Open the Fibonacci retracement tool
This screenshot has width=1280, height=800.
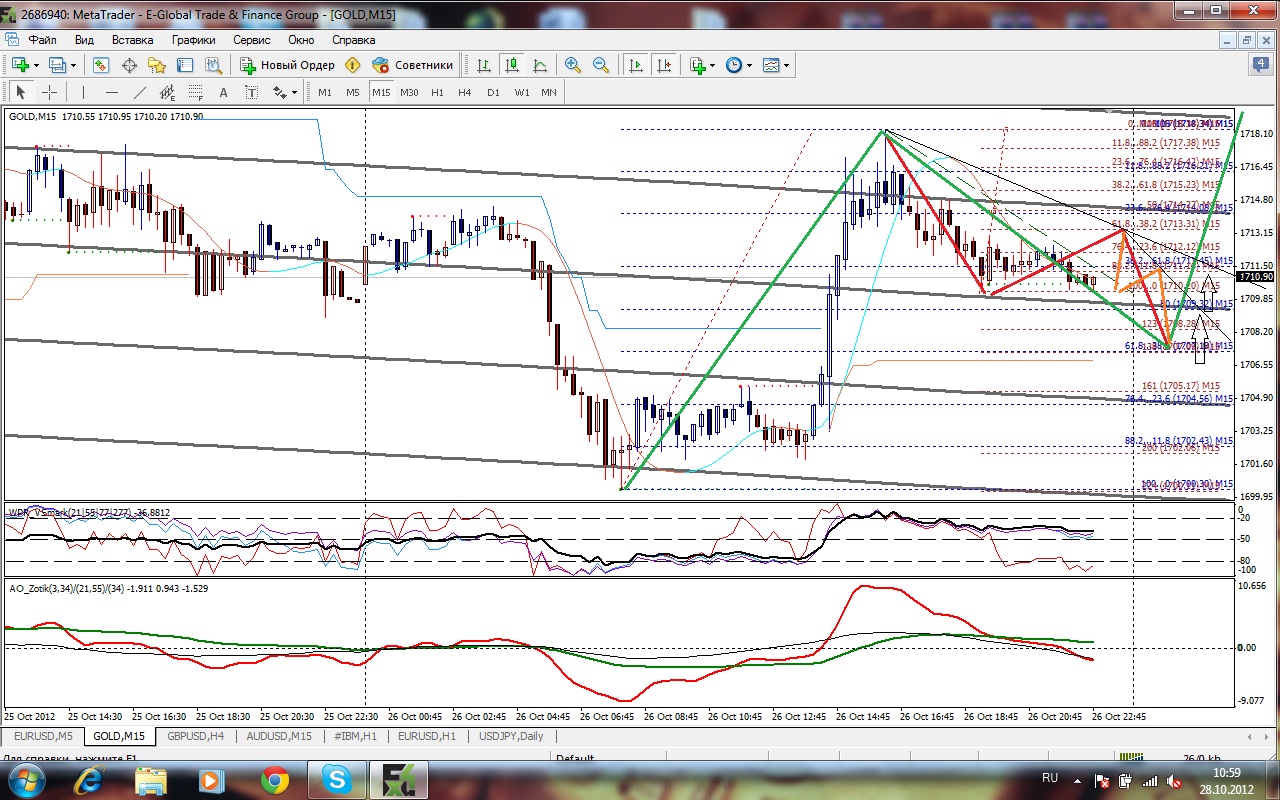[196, 93]
